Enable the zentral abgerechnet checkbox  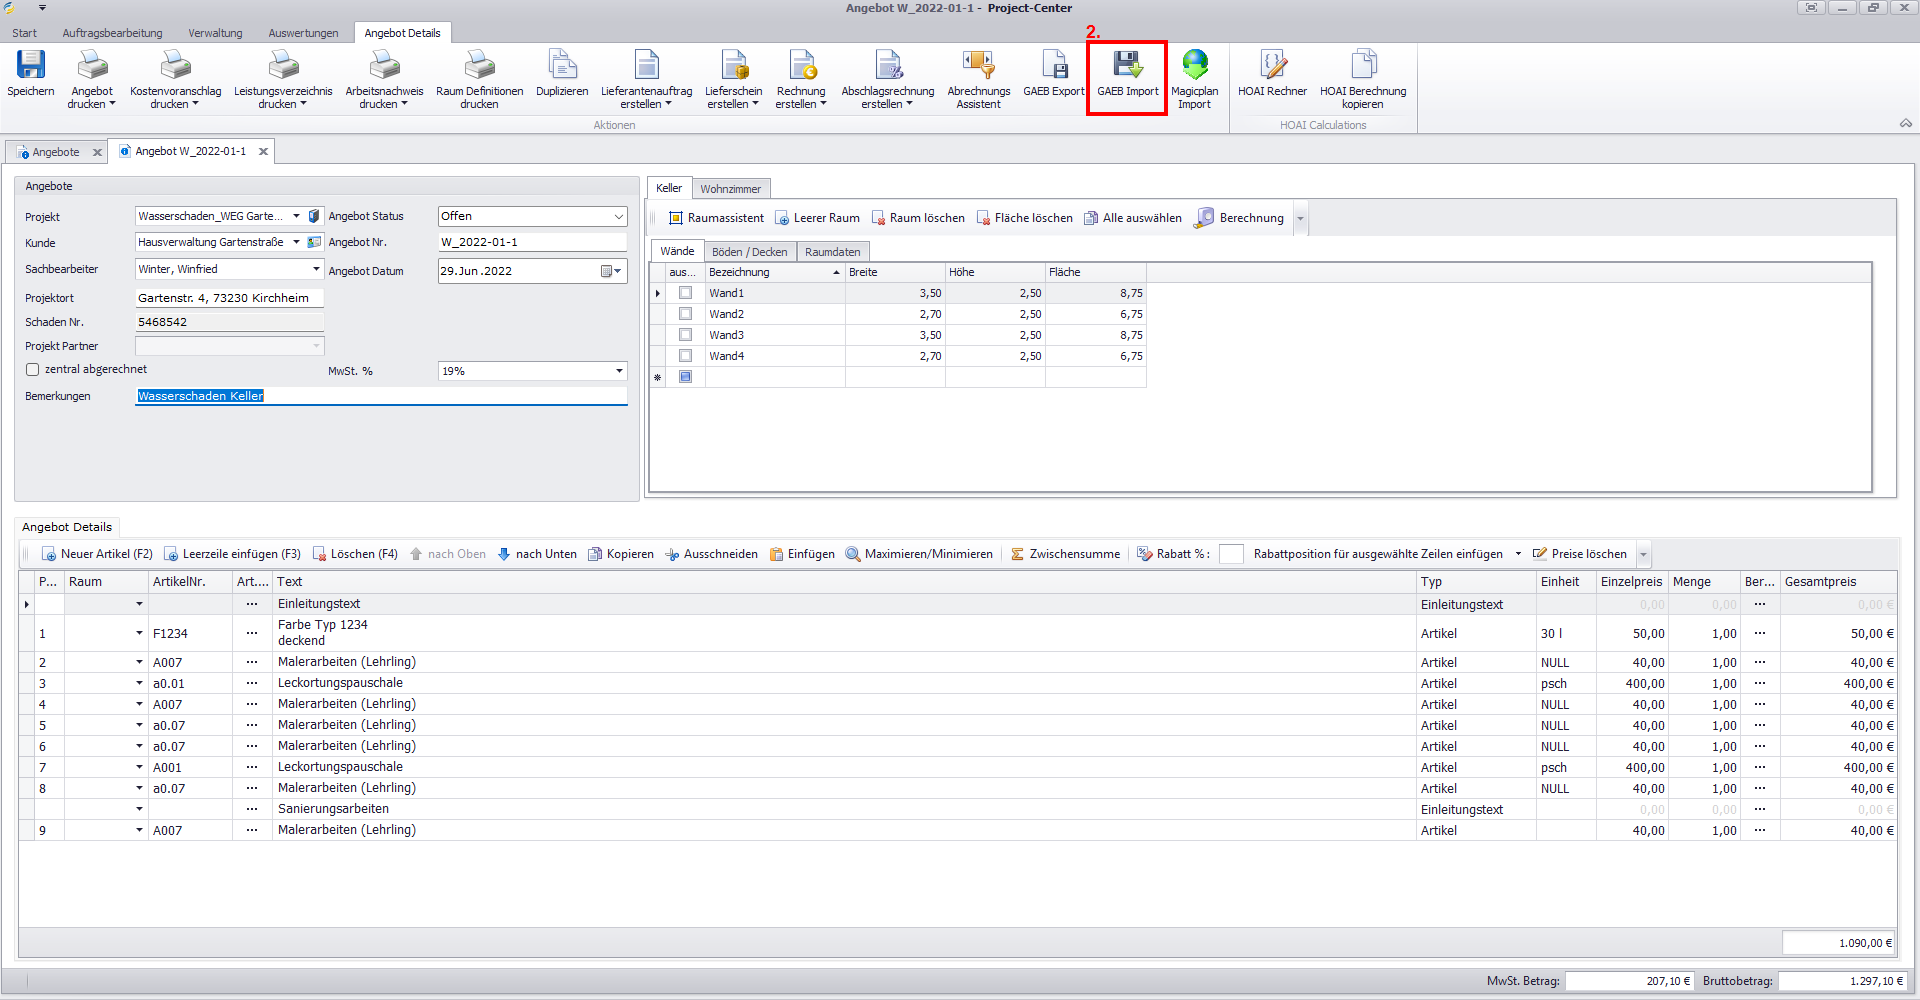point(33,370)
